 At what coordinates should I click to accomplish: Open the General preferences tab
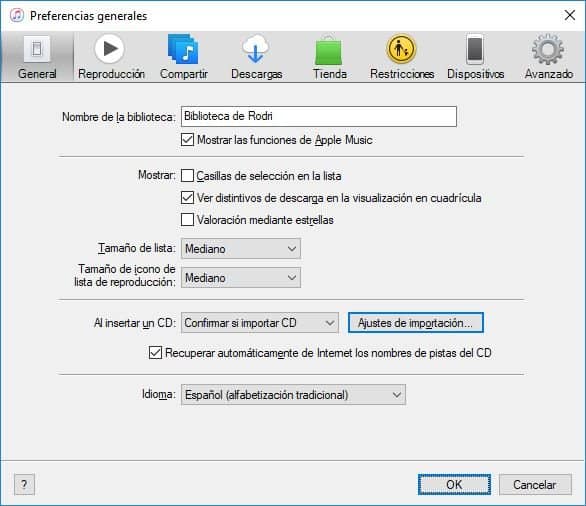point(37,57)
